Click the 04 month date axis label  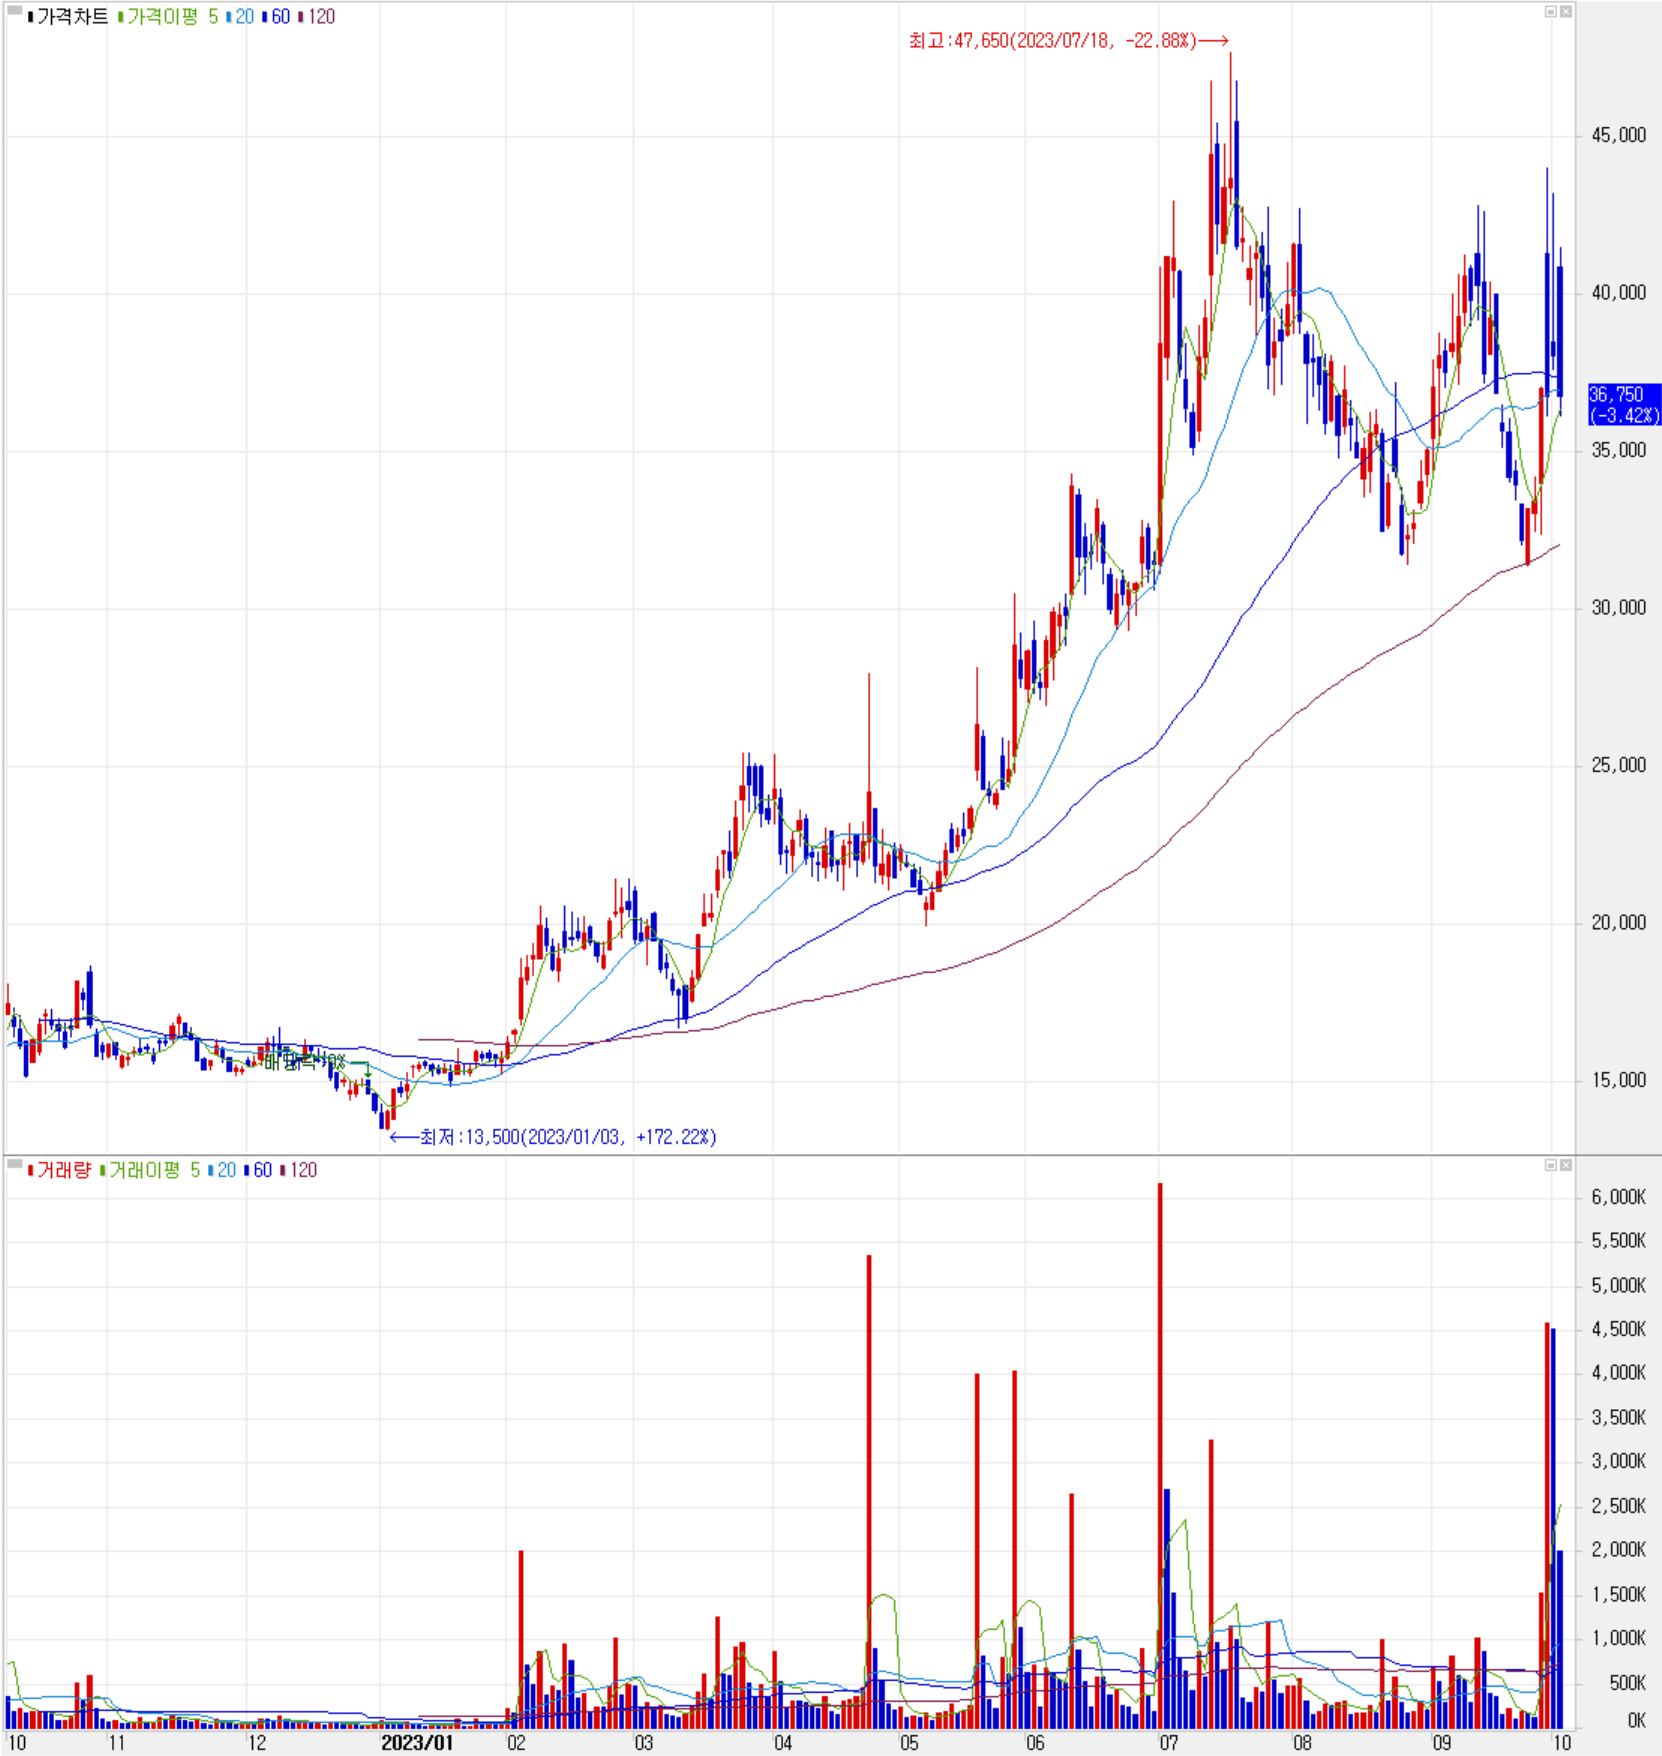tap(783, 1743)
